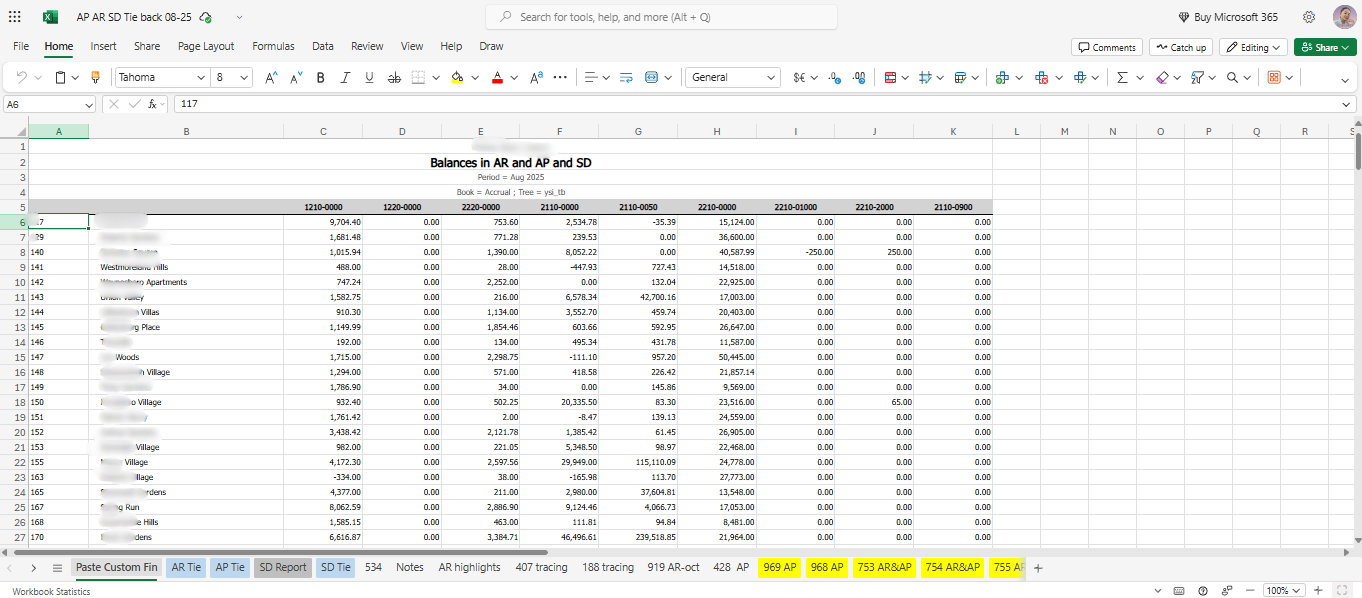Click the Catch up button
The image size is (1362, 598).
pos(1180,47)
